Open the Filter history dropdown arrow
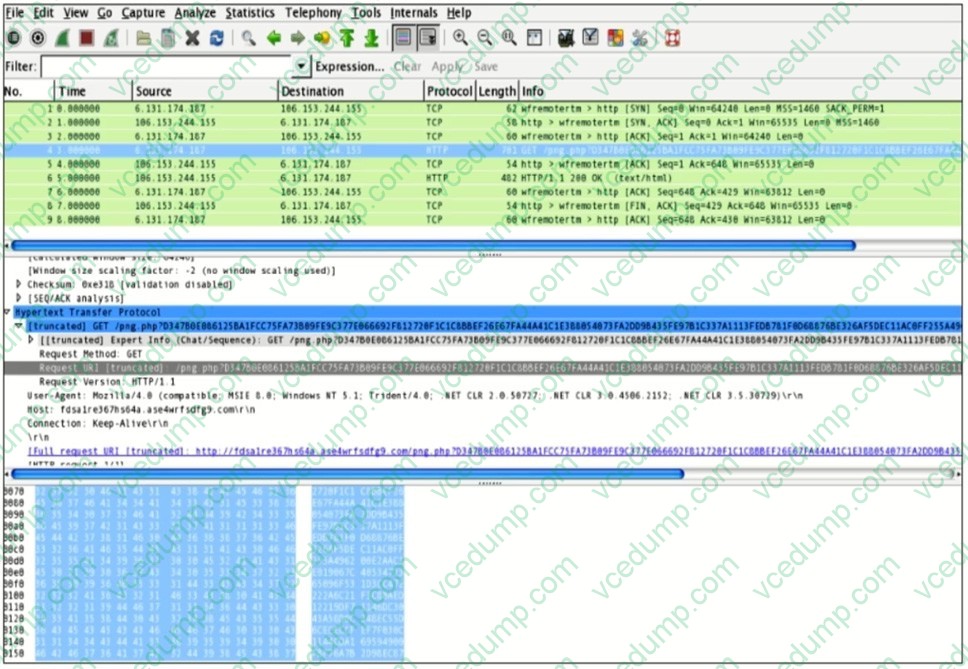Image resolution: width=968 pixels, height=669 pixels. point(302,66)
